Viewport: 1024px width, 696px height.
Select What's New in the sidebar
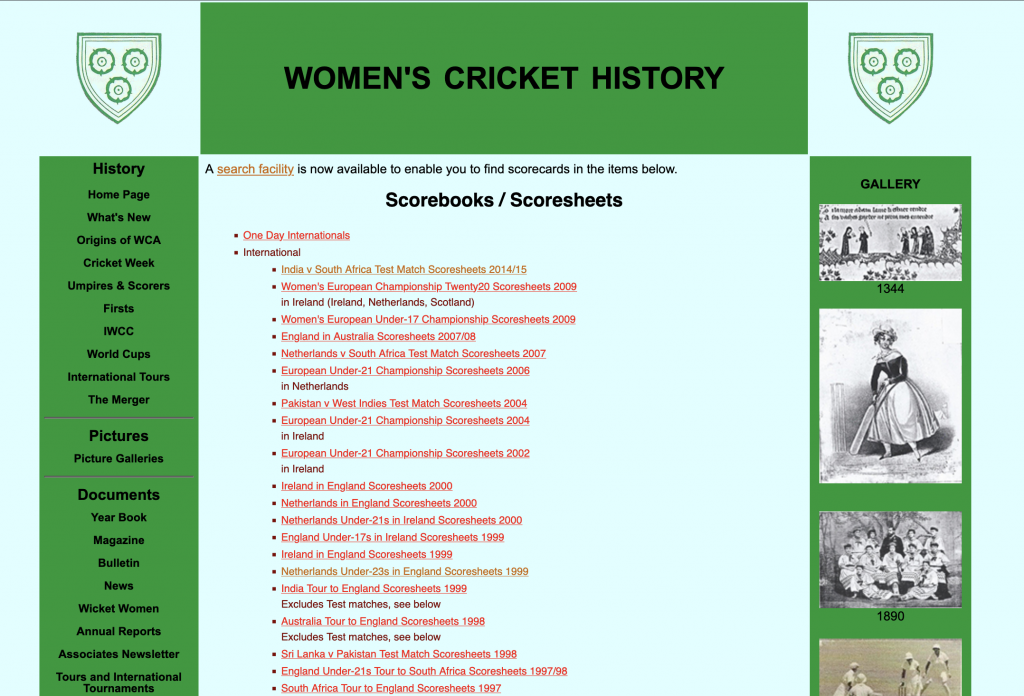coord(119,217)
